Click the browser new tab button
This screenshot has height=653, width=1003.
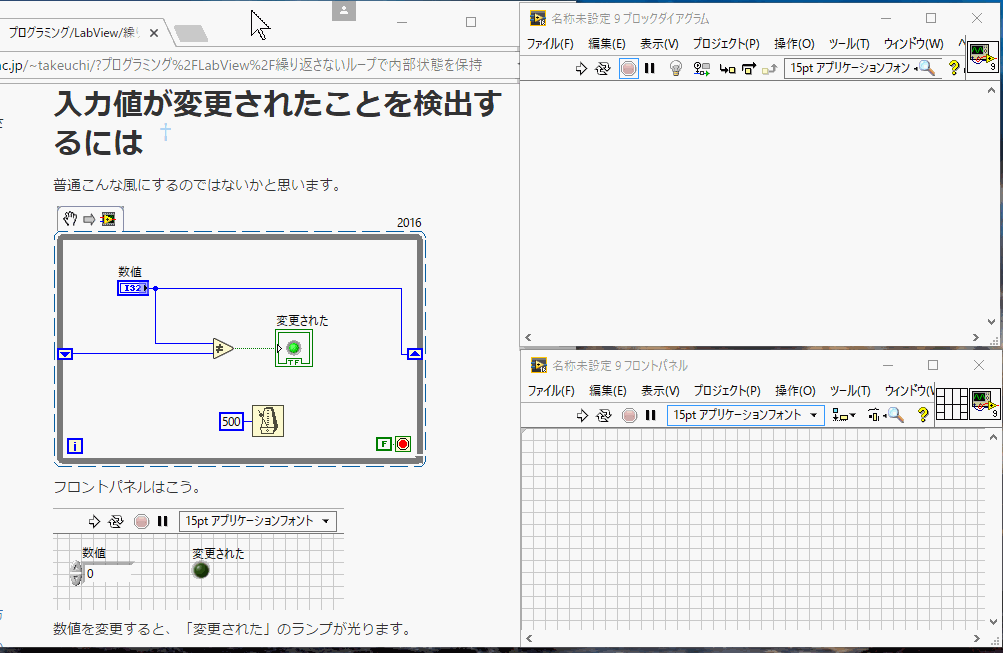click(190, 33)
